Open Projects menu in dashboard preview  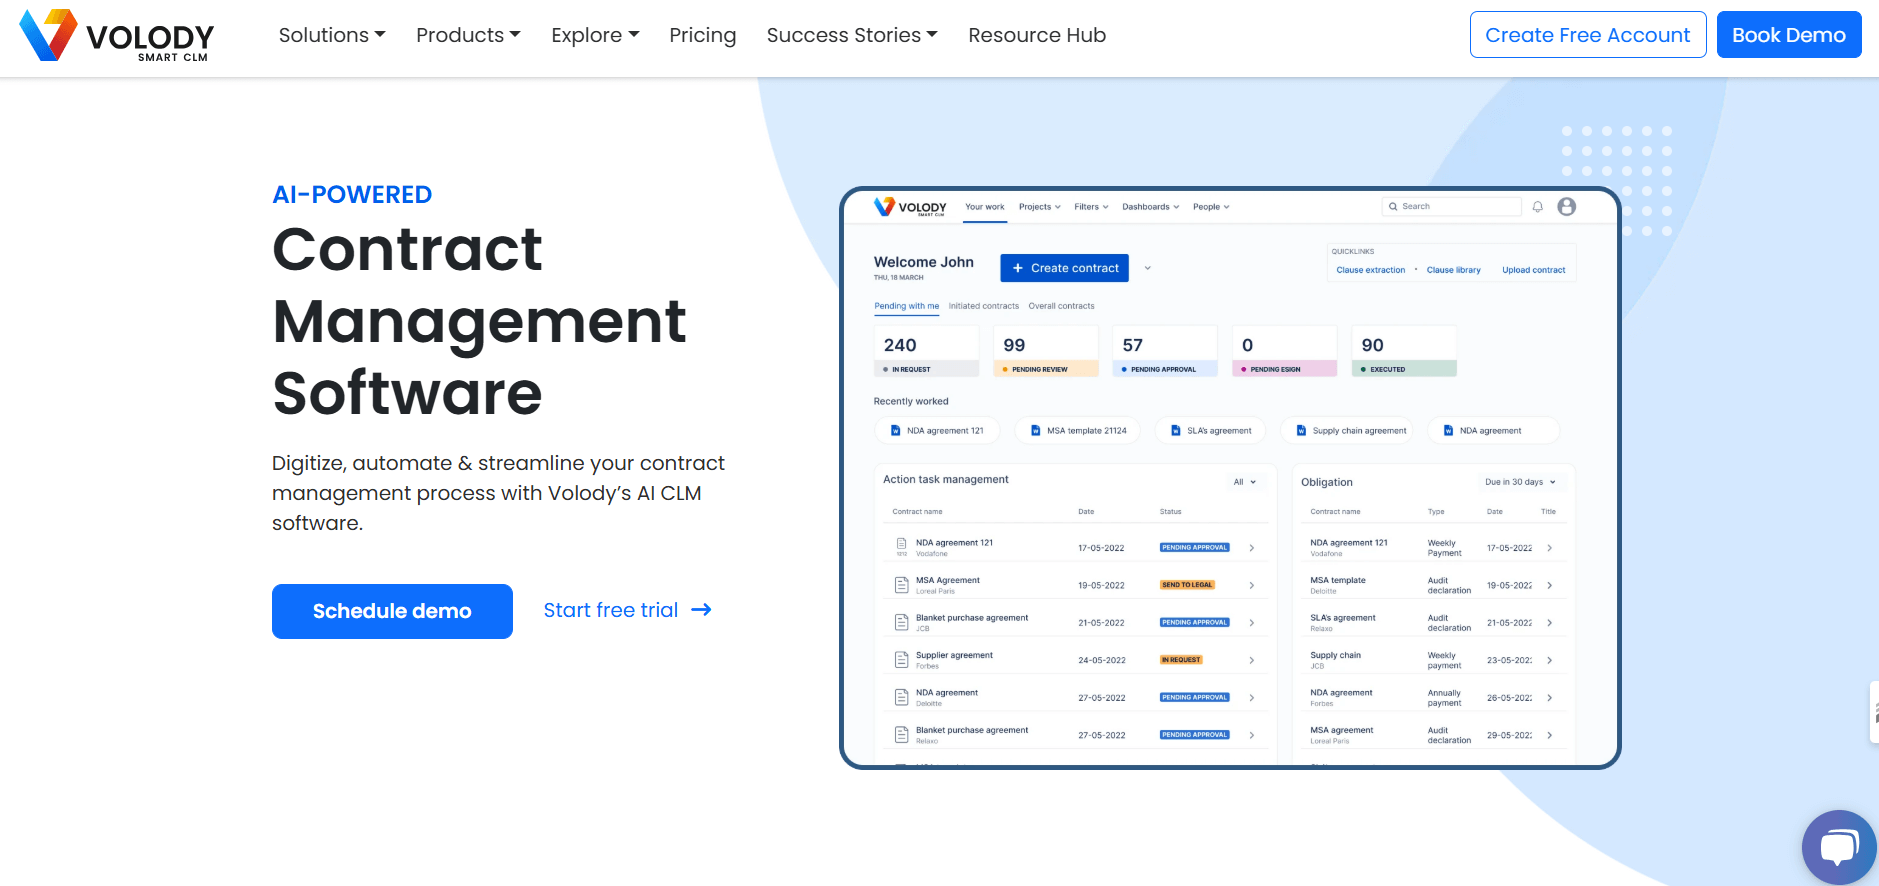[x=1040, y=207]
